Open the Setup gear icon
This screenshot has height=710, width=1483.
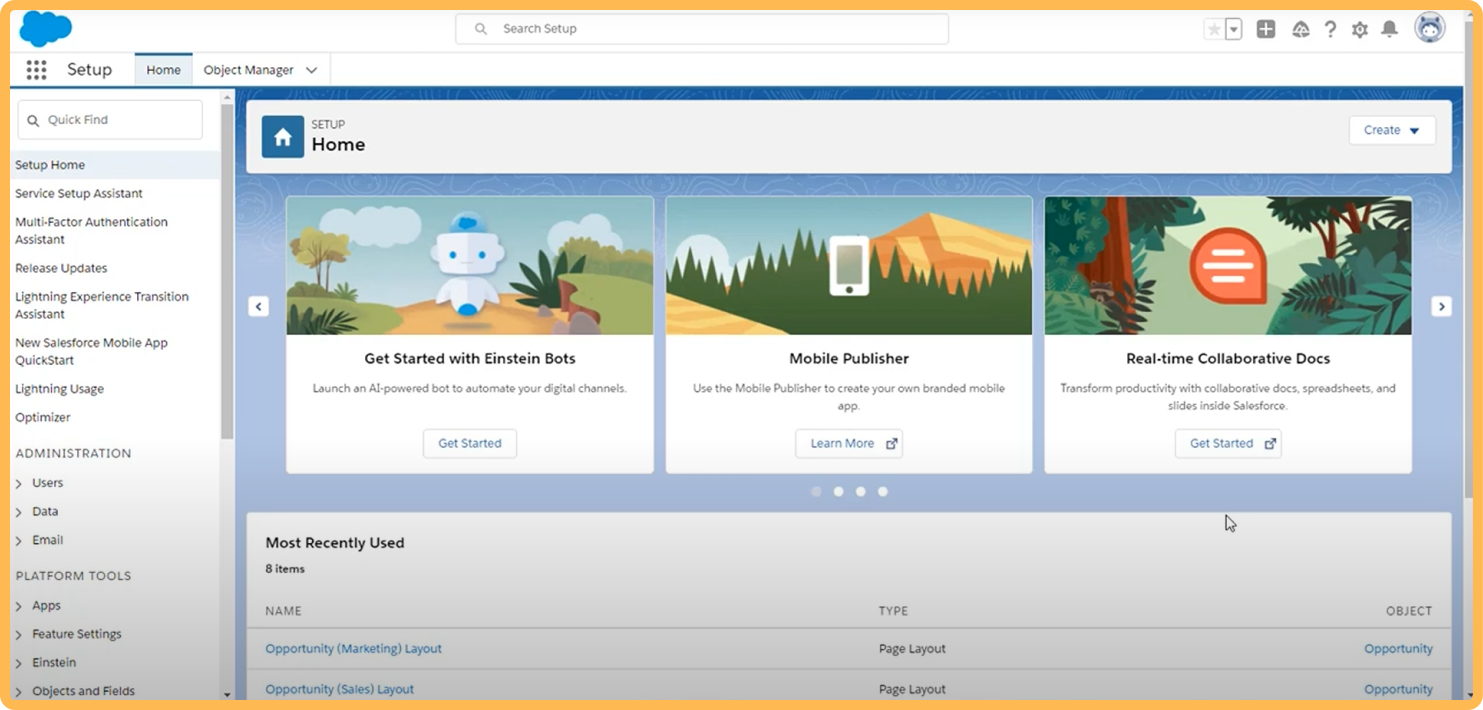click(1360, 29)
